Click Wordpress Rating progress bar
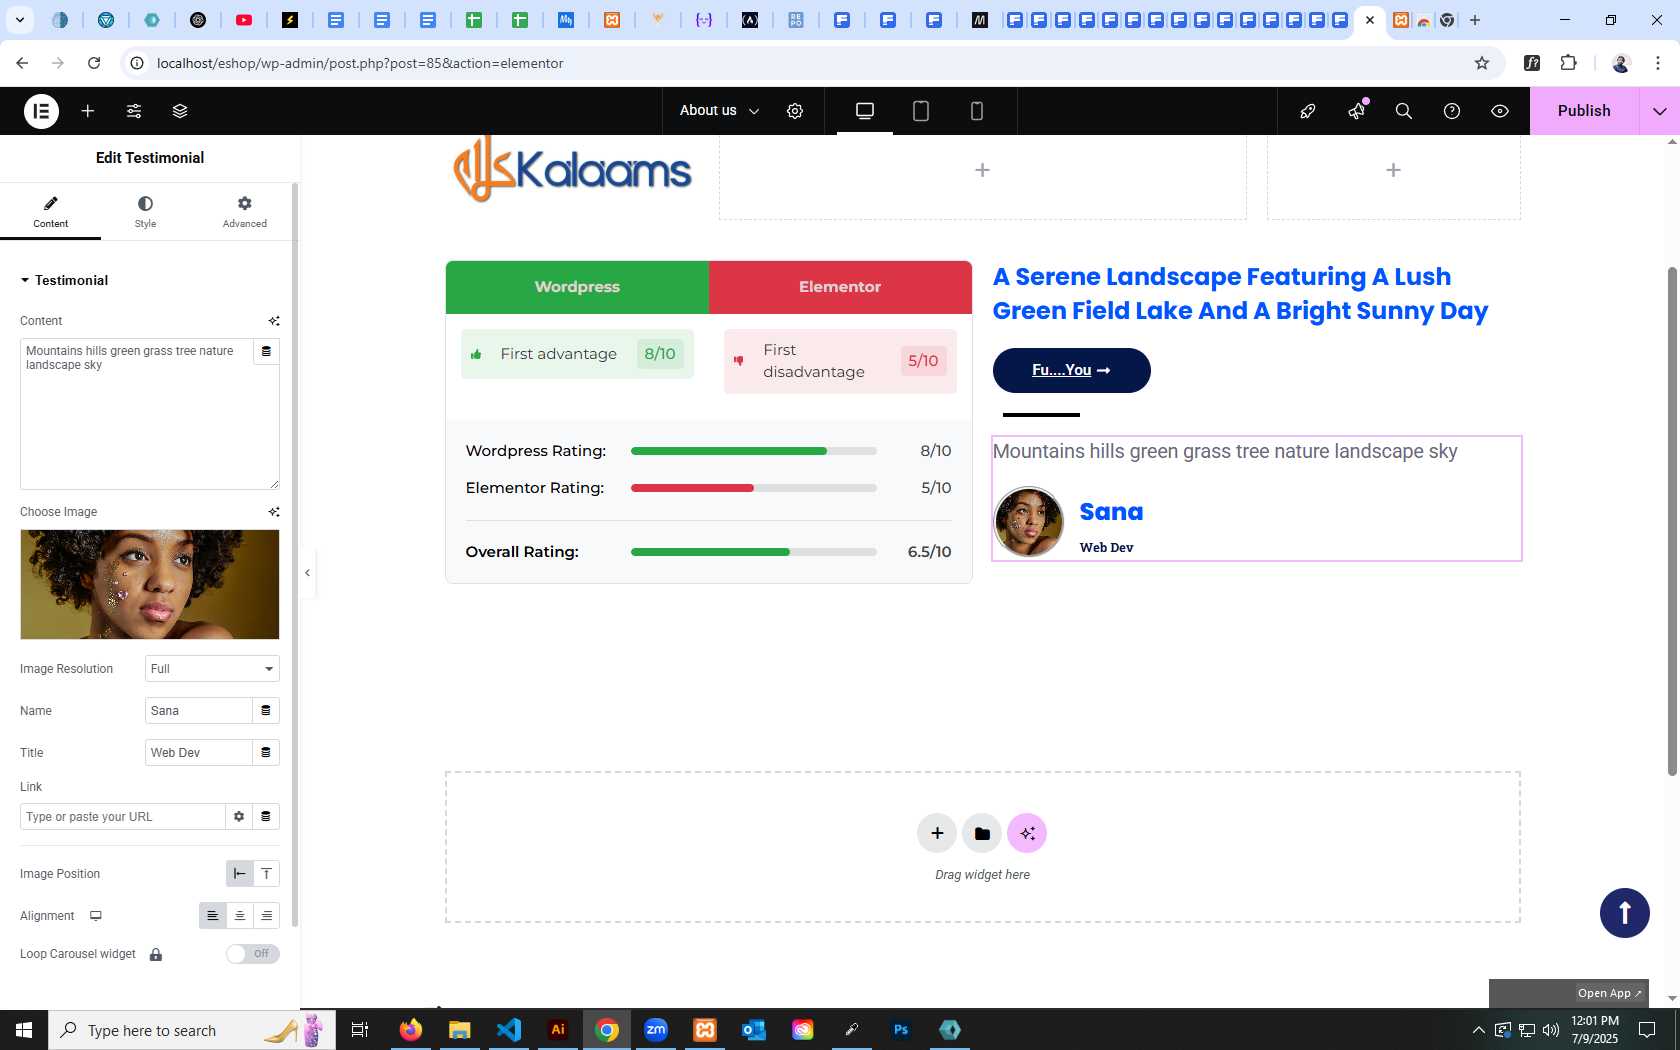Image resolution: width=1680 pixels, height=1050 pixels. [754, 451]
